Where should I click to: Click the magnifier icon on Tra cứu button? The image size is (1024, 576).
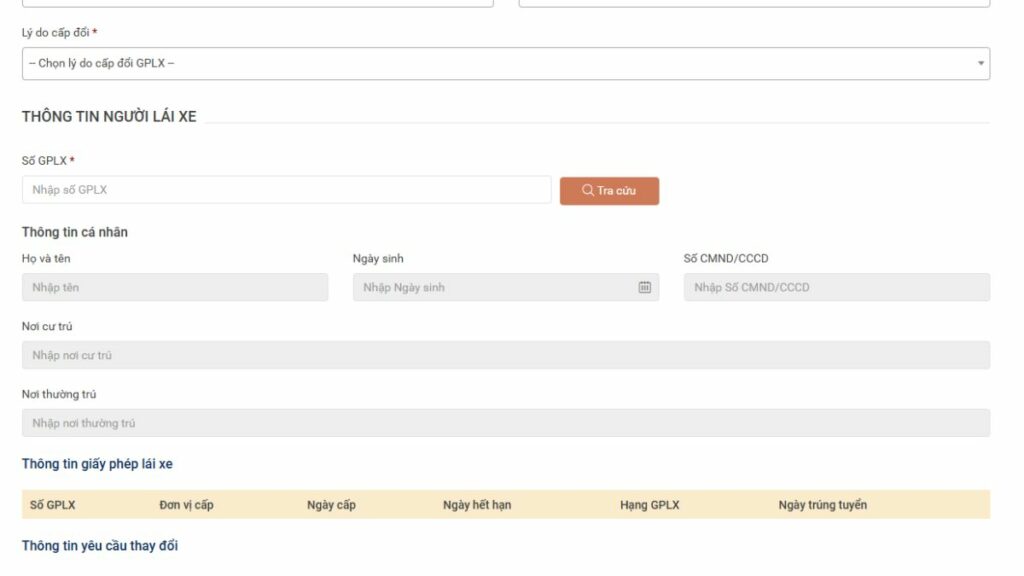tap(588, 190)
